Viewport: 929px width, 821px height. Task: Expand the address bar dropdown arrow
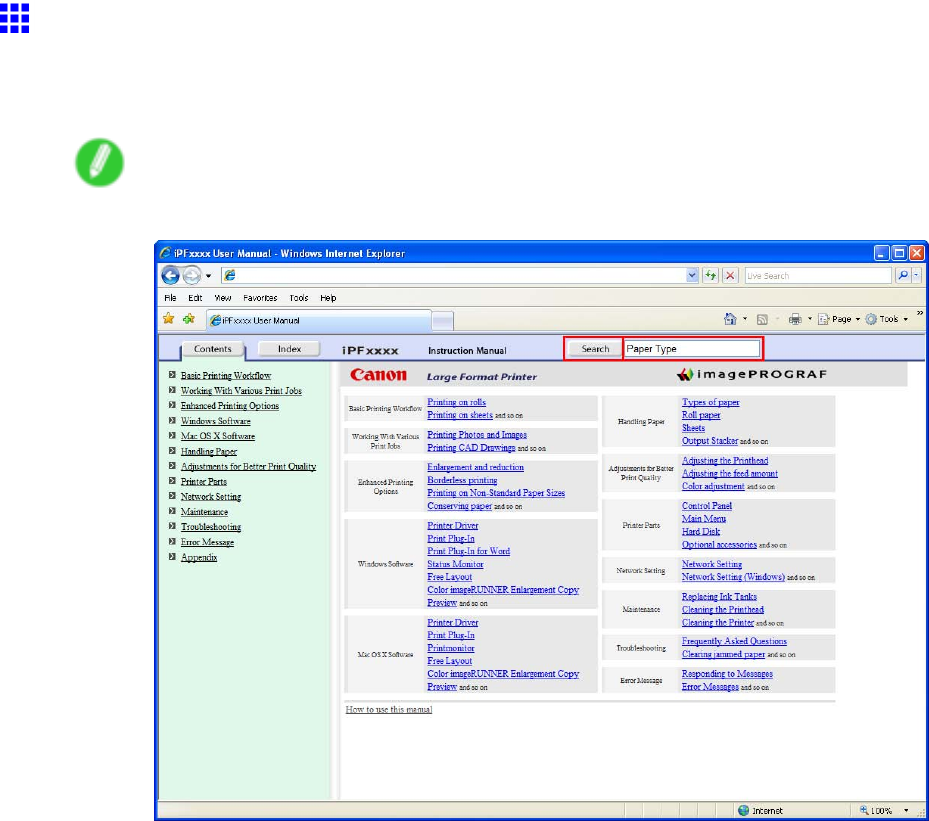[x=691, y=275]
